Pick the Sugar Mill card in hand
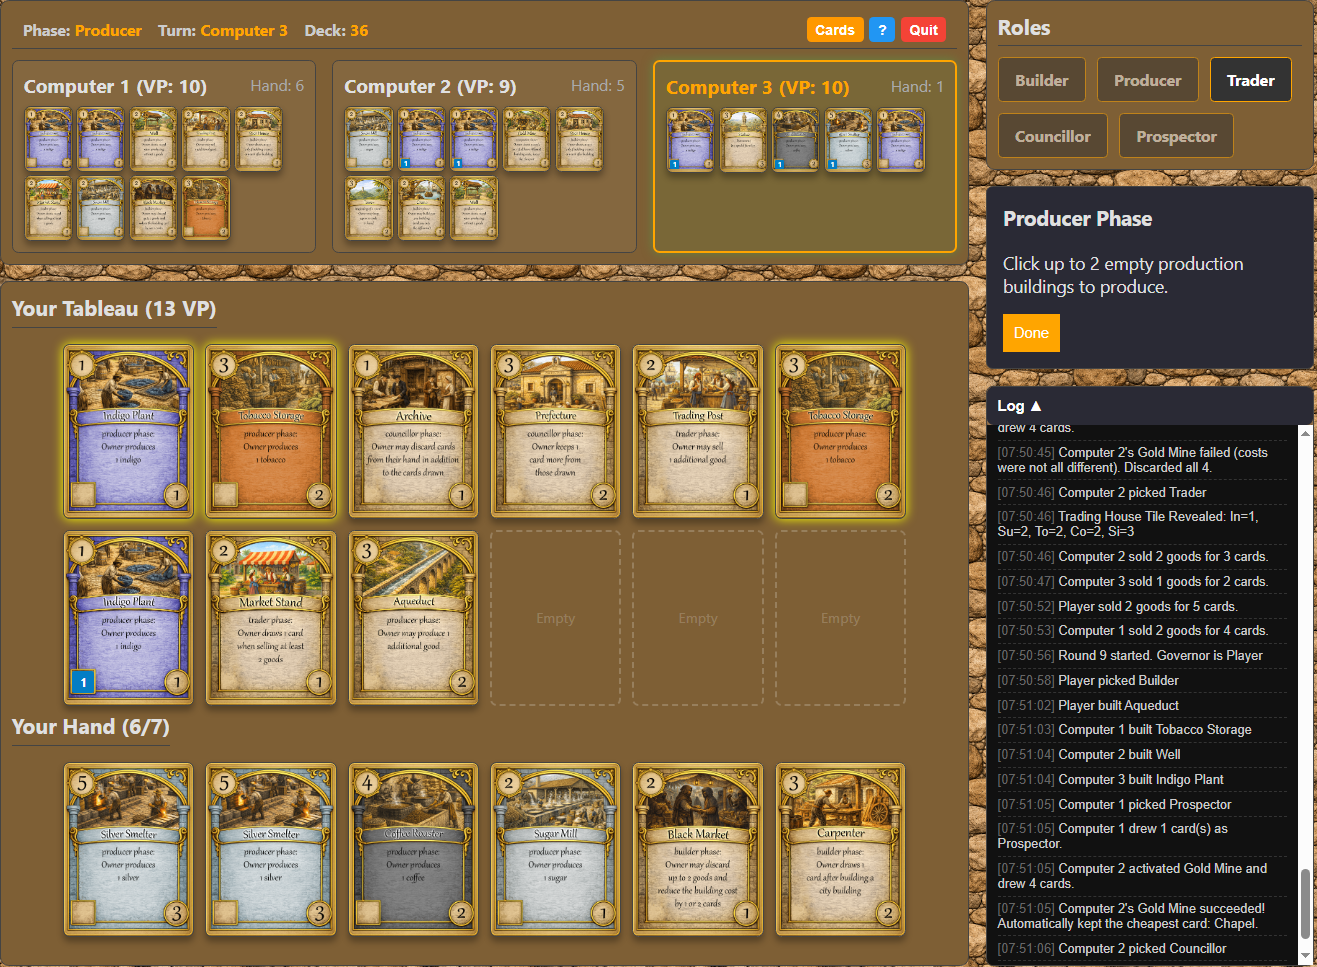Screen dimensions: 1317x967 tap(555, 849)
